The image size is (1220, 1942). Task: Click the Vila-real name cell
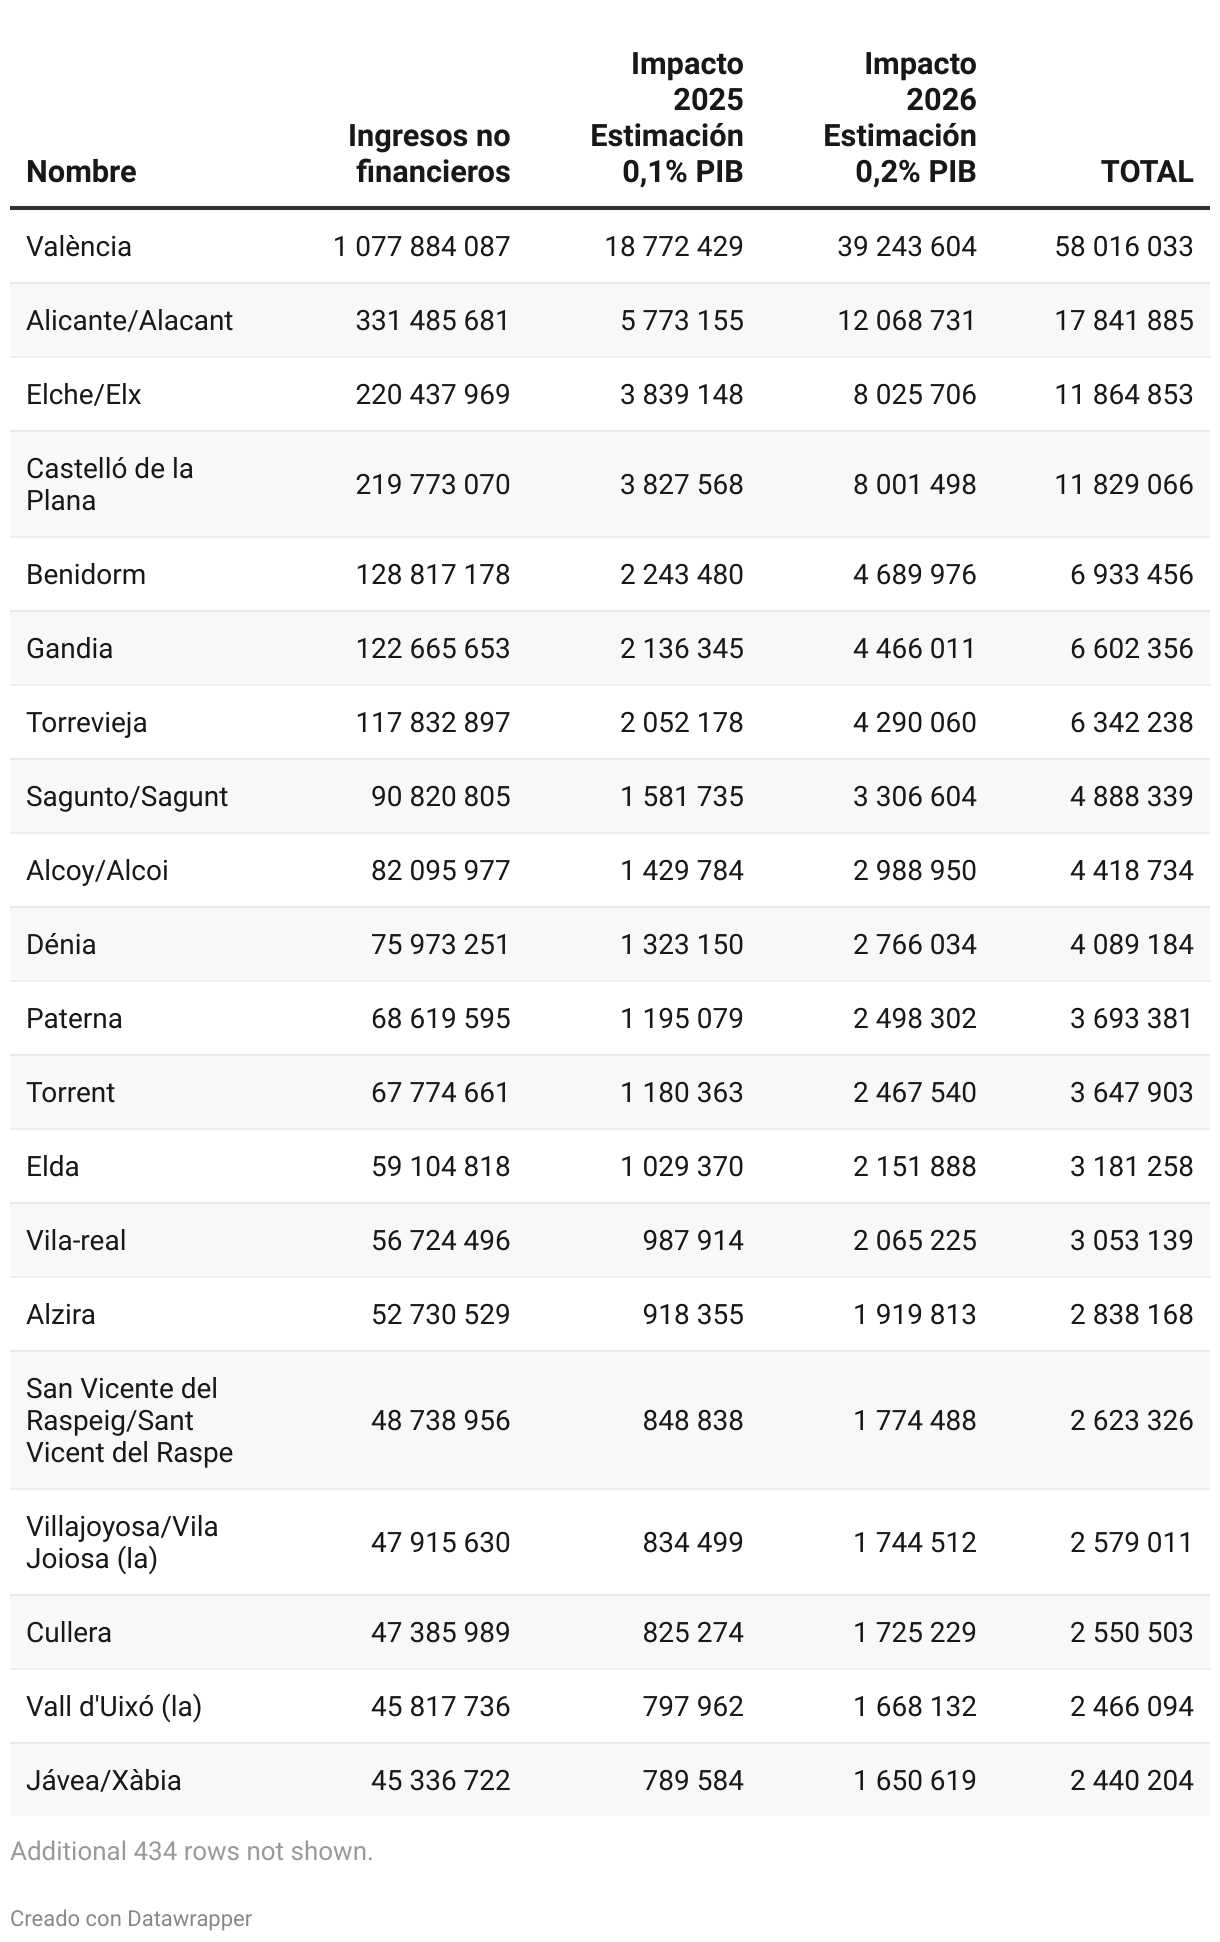click(76, 1240)
